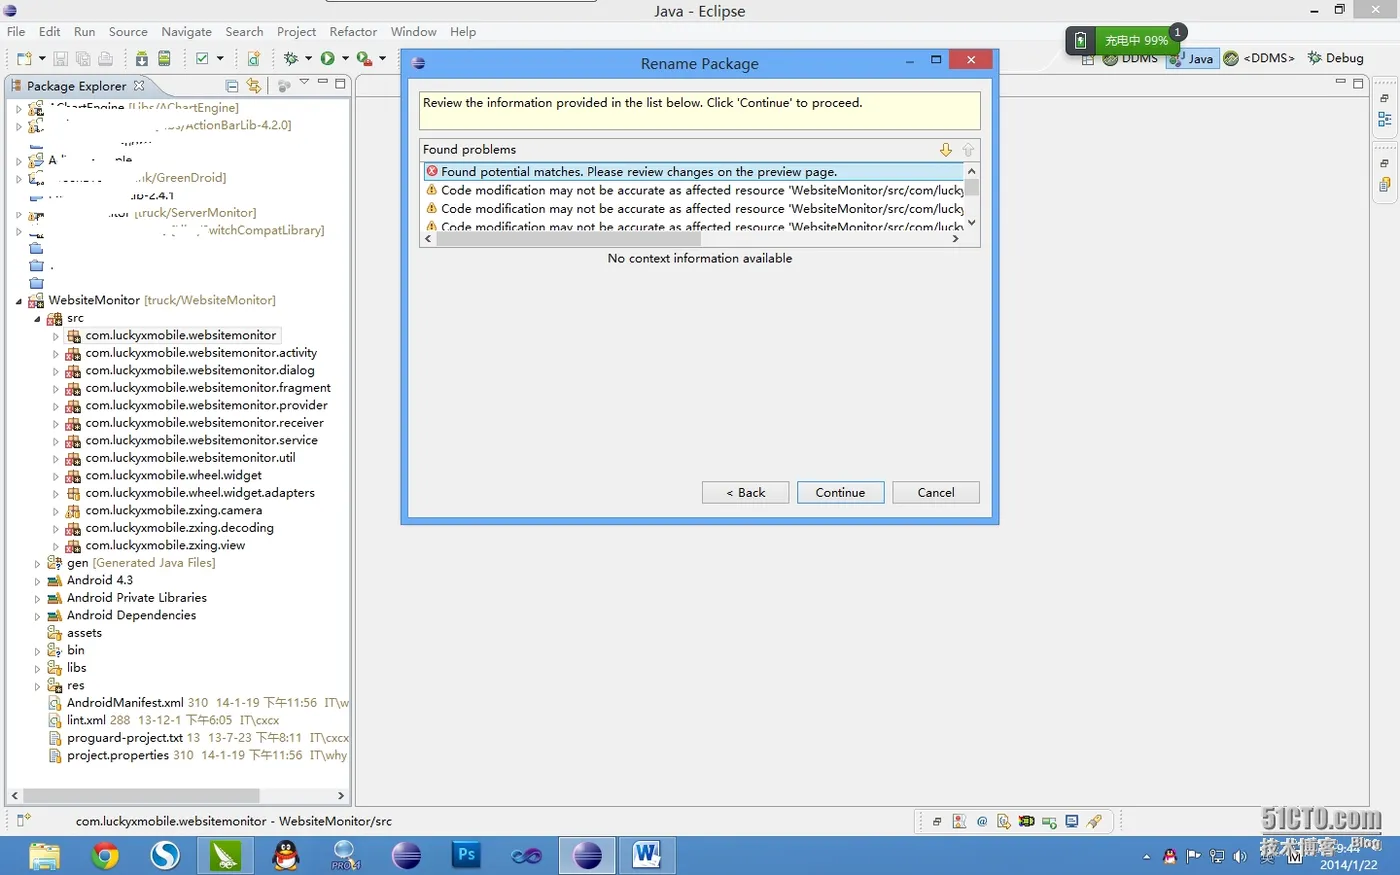The width and height of the screenshot is (1400, 875).
Task: Click the Android Lint check icon
Action: (202, 58)
